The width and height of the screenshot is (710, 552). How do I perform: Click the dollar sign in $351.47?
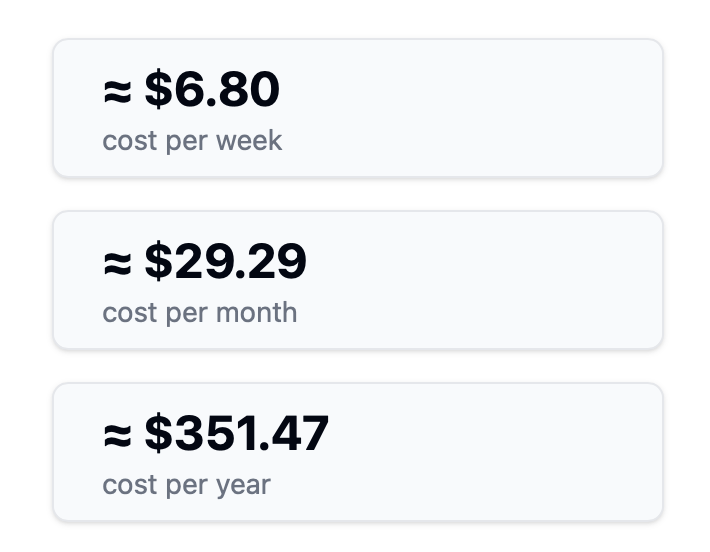tap(158, 434)
